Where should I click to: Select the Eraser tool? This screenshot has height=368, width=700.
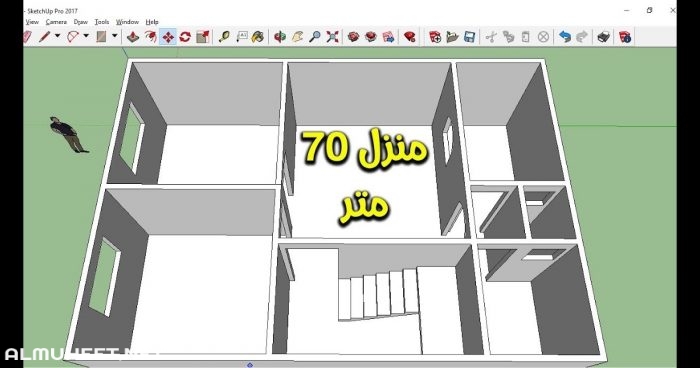click(28, 37)
